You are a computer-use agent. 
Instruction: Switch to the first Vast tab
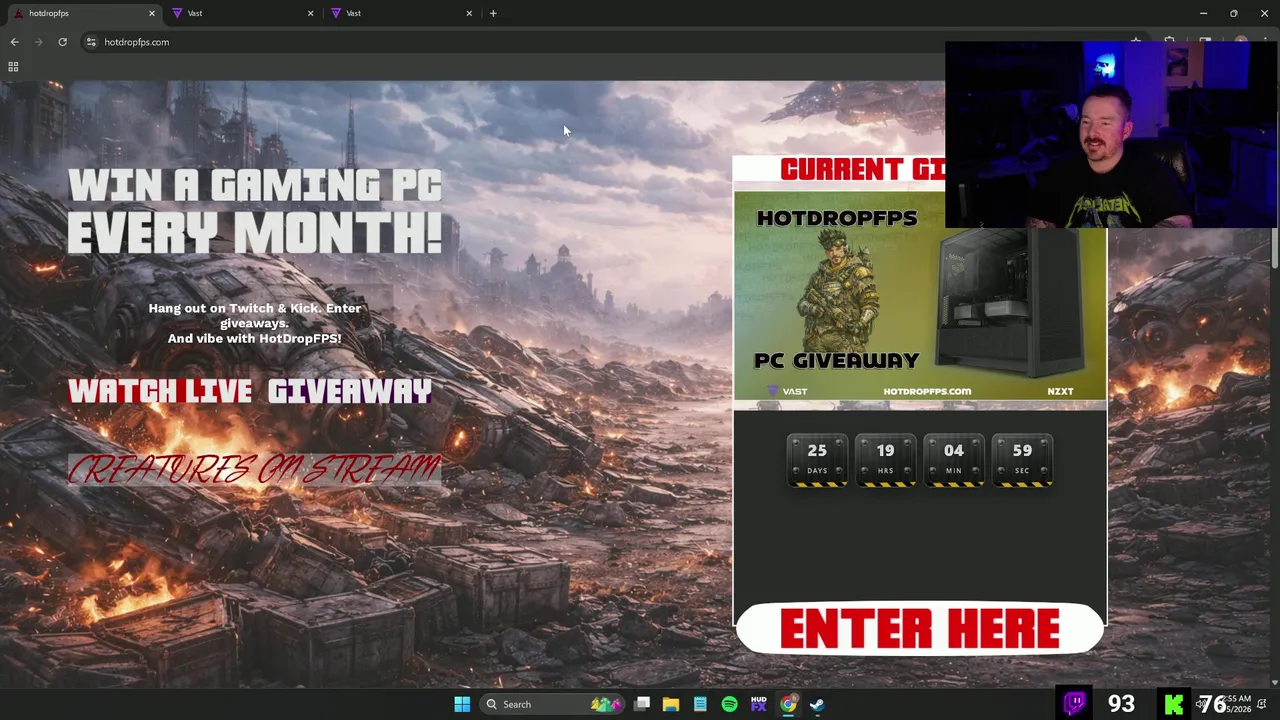coord(240,13)
